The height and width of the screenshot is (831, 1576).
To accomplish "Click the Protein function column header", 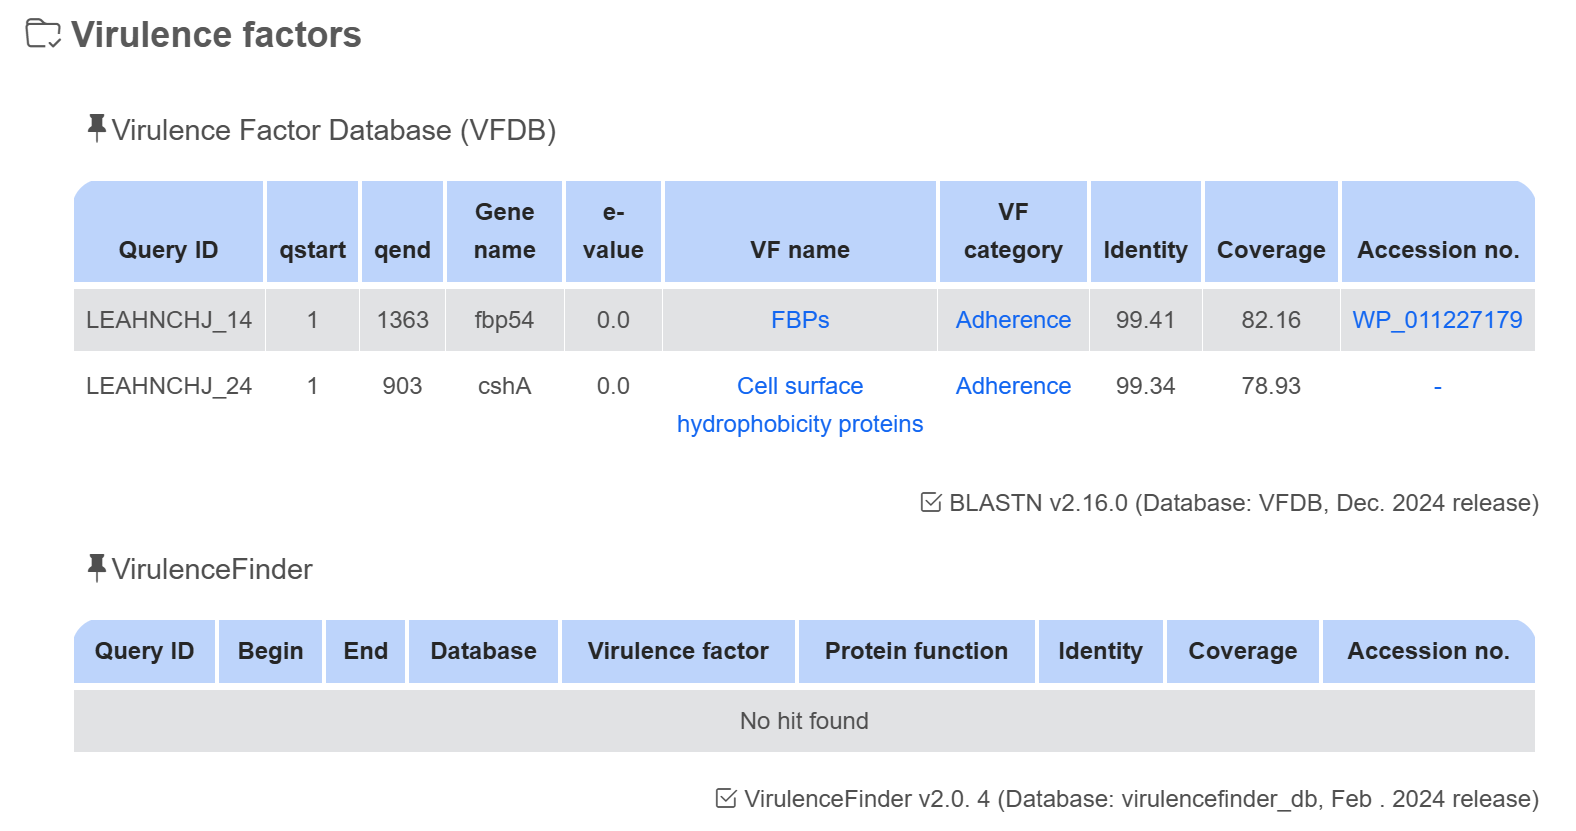I will coord(916,651).
